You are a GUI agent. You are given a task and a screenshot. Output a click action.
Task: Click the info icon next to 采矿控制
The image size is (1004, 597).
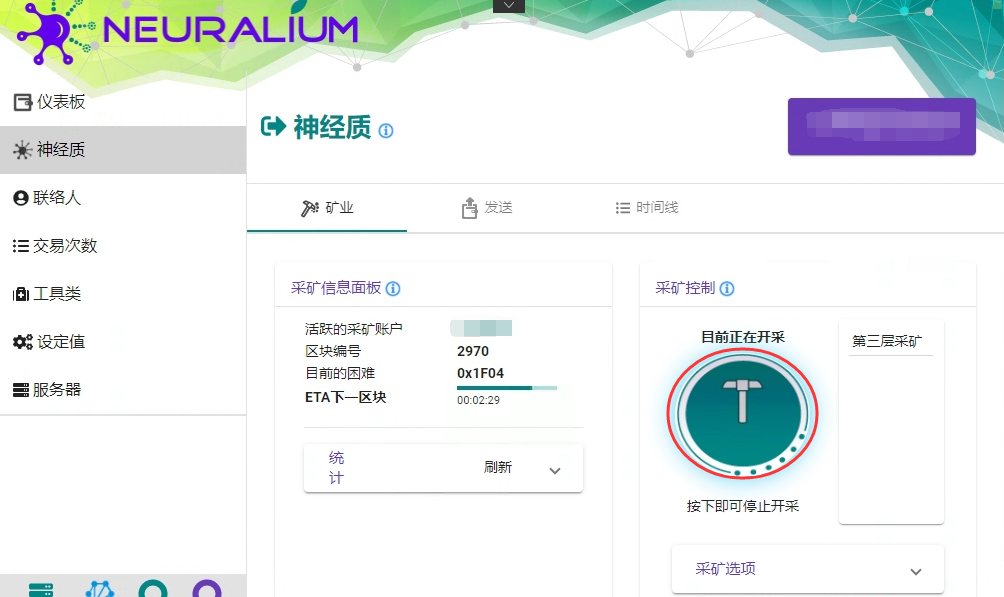tap(727, 289)
